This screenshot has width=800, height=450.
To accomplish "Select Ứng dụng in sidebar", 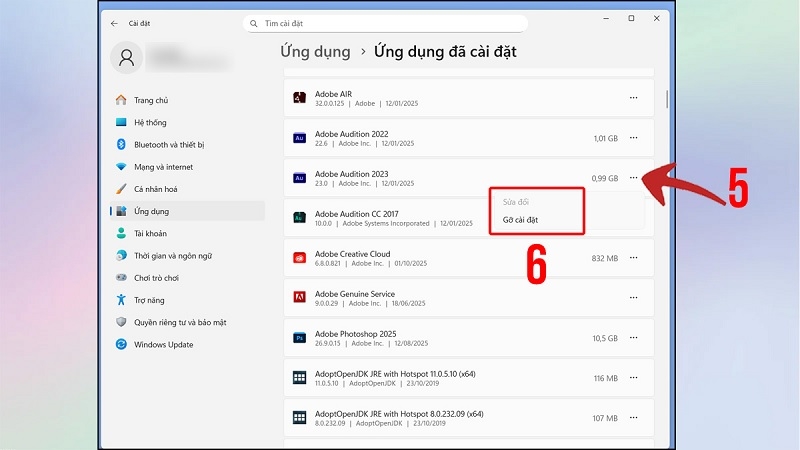I will pyautogui.click(x=187, y=211).
